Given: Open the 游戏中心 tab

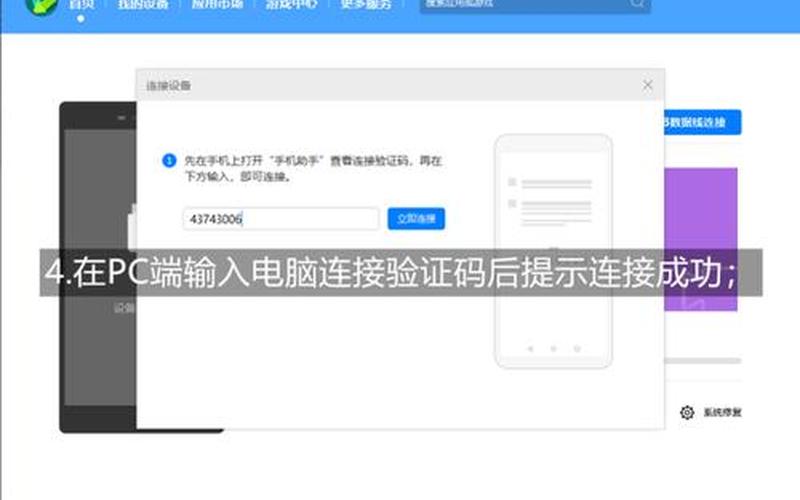Looking at the screenshot, I should point(291,5).
